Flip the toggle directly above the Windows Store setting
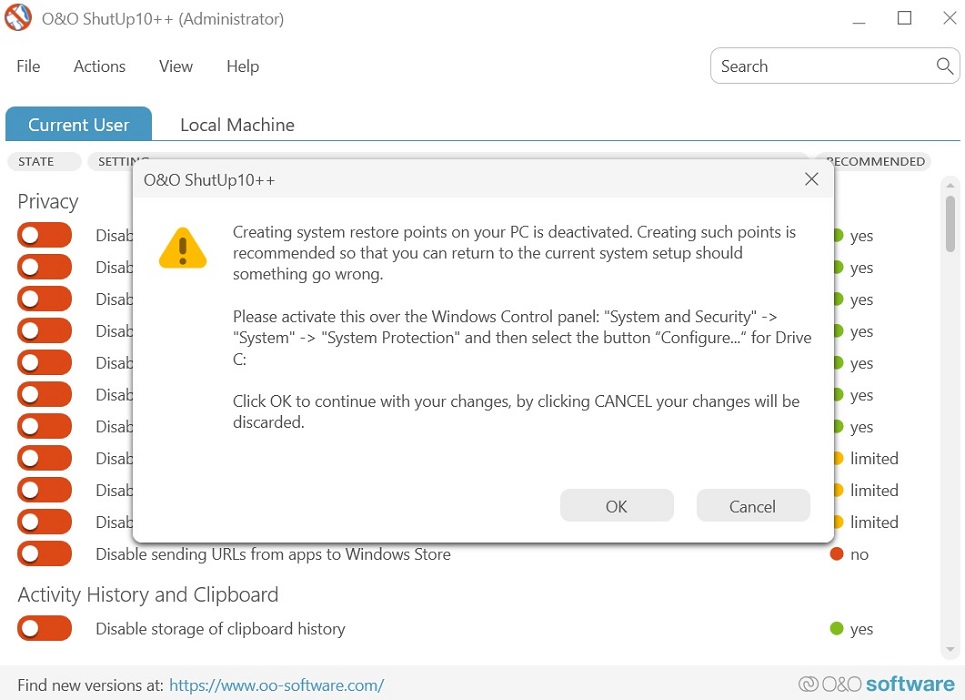The height and width of the screenshot is (700, 965). pyautogui.click(x=44, y=521)
